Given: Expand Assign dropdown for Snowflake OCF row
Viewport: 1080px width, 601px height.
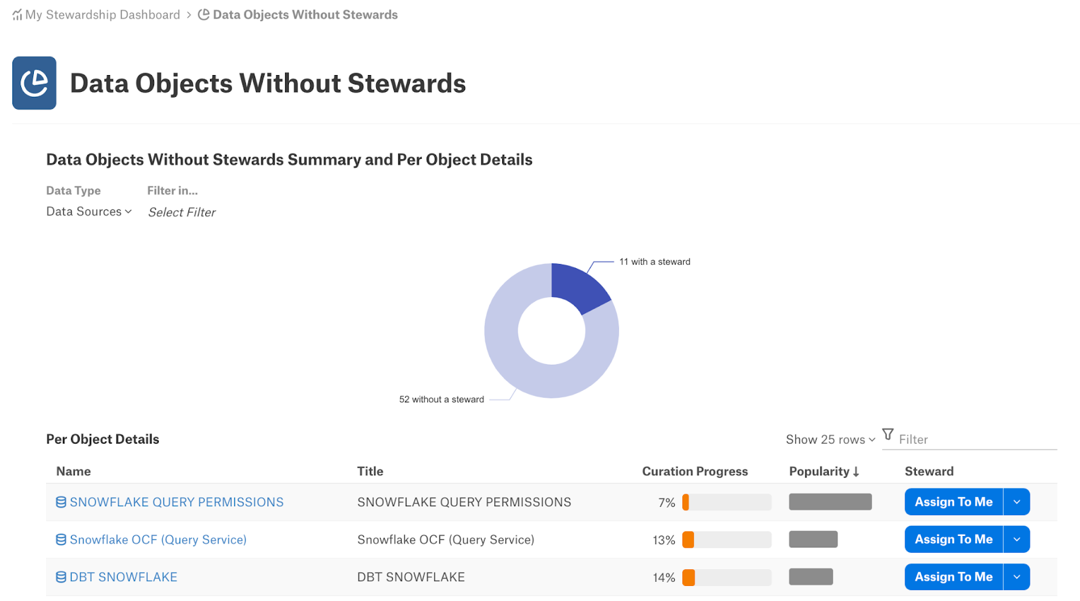Looking at the screenshot, I should pyautogui.click(x=1017, y=539).
